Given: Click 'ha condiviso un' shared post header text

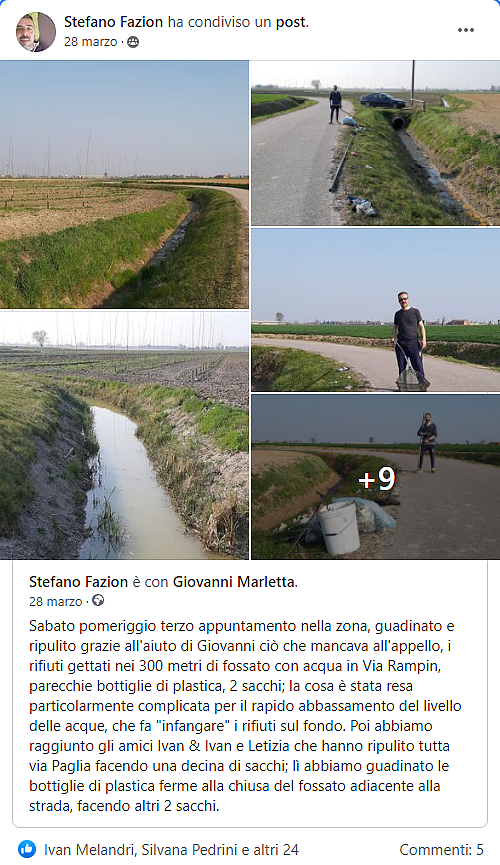Looking at the screenshot, I should (219, 23).
